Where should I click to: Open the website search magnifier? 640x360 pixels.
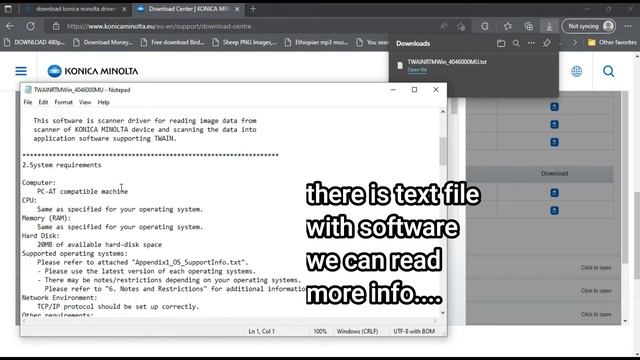[608, 71]
